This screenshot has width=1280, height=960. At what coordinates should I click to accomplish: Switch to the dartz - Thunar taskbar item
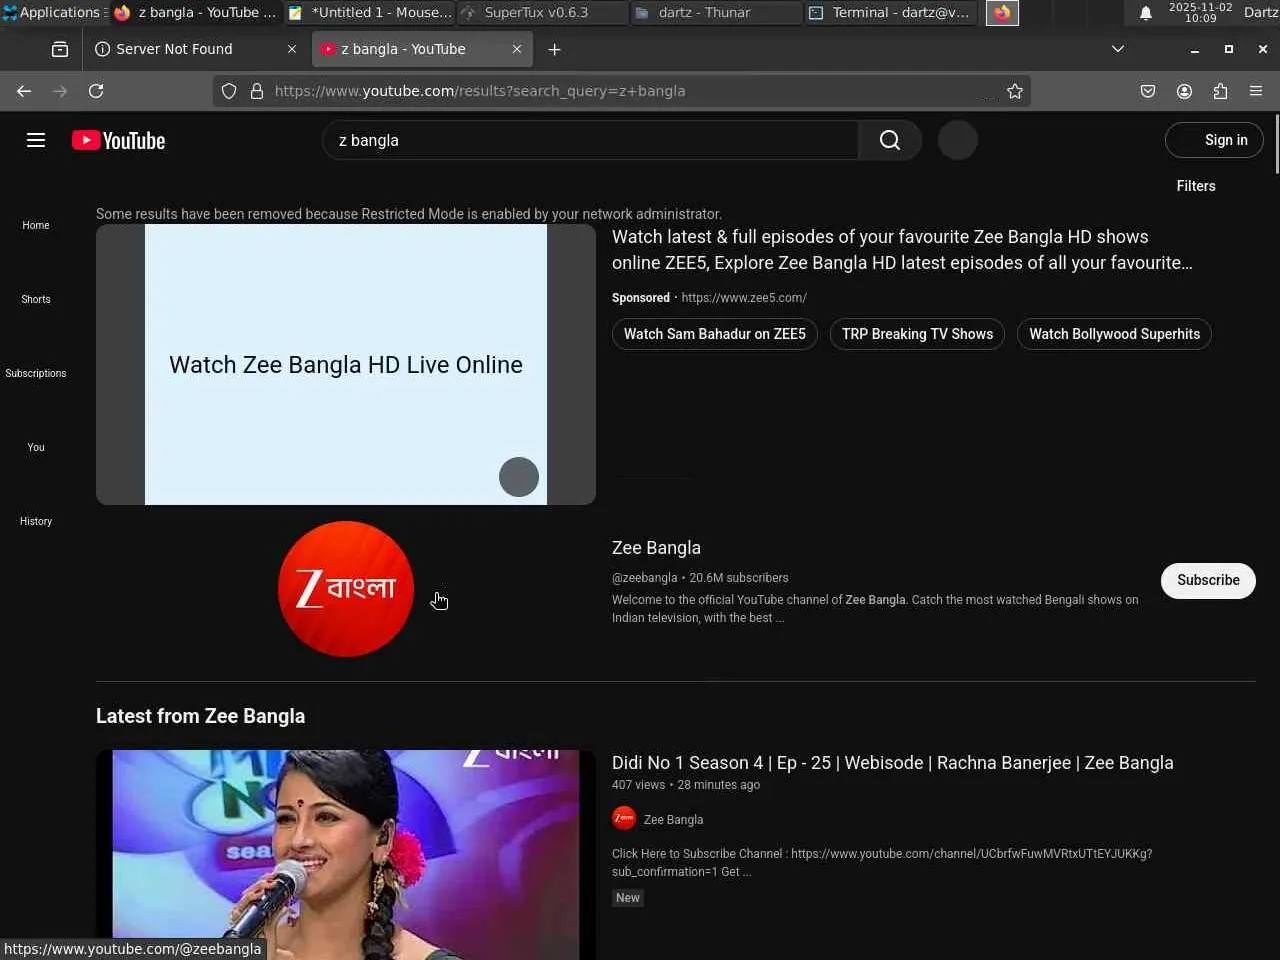[716, 13]
